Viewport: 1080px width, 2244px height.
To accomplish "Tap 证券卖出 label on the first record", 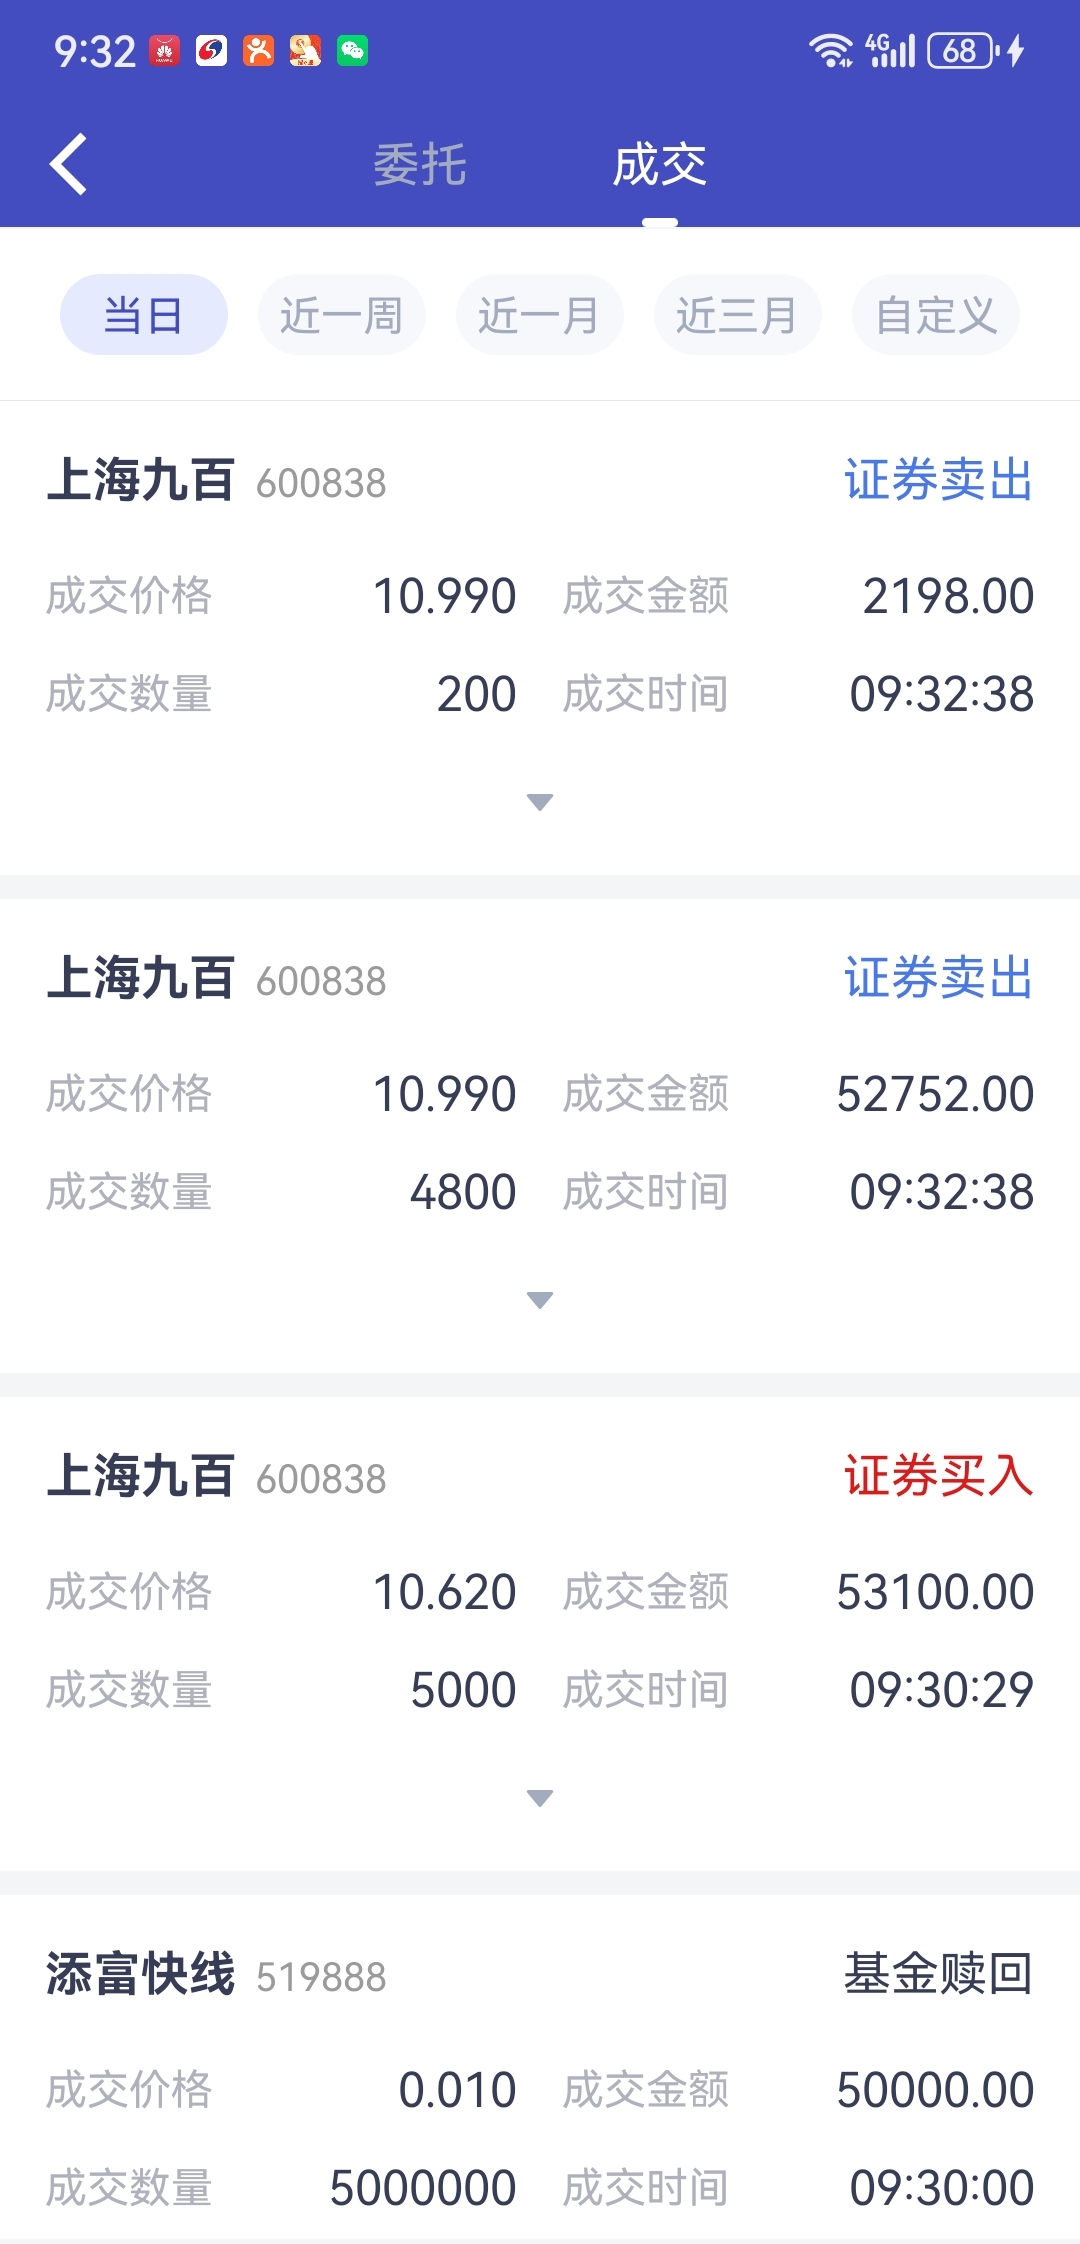I will [x=938, y=480].
